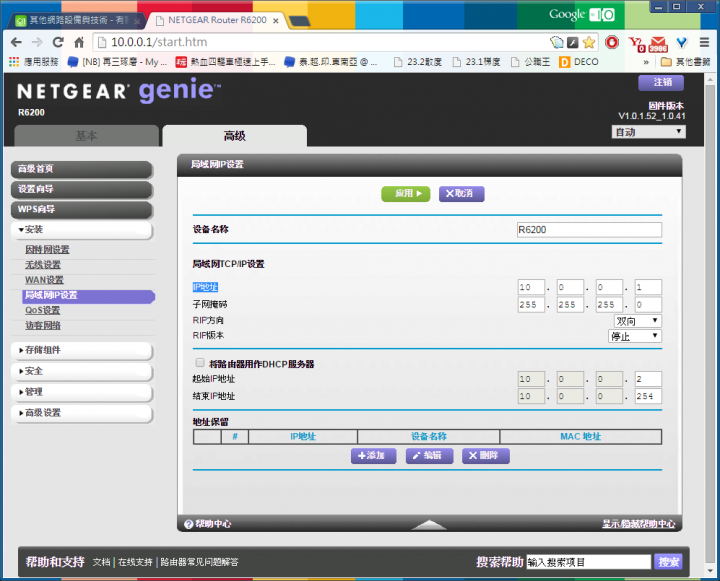Image resolution: width=720 pixels, height=581 pixels.
Task: Click the red Opera-style extension icon
Action: [612, 42]
